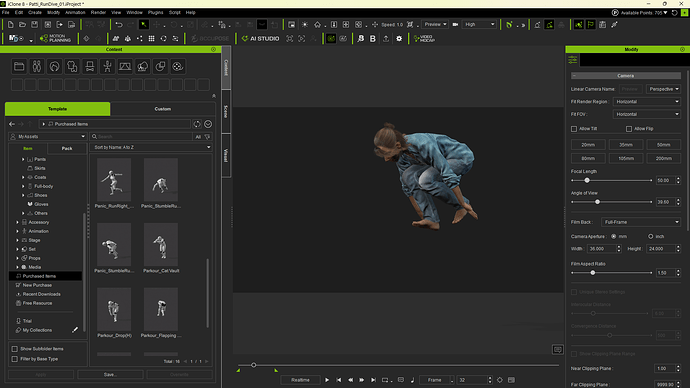This screenshot has width=690, height=388.
Task: Adjust the Angle of View slider
Action: click(x=597, y=202)
